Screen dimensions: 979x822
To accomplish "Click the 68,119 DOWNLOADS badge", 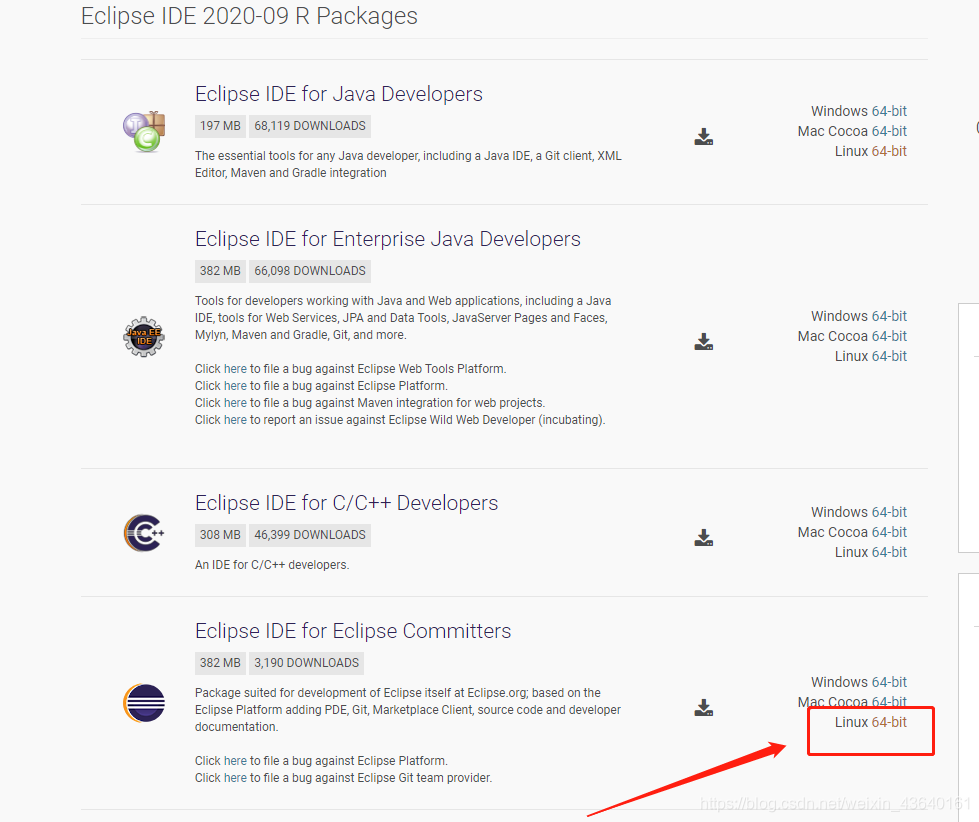I will [310, 126].
